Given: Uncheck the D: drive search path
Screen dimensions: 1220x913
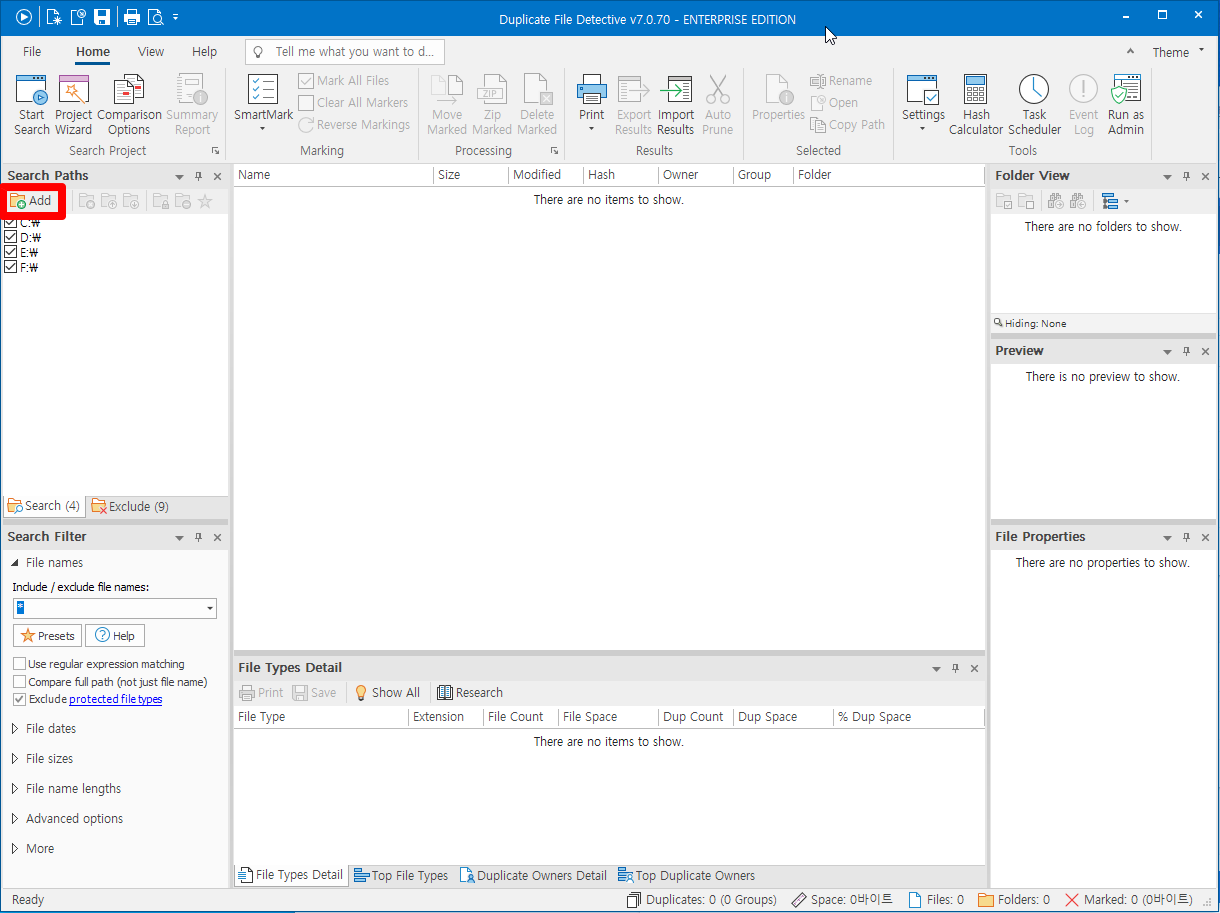Looking at the screenshot, I should [10, 237].
